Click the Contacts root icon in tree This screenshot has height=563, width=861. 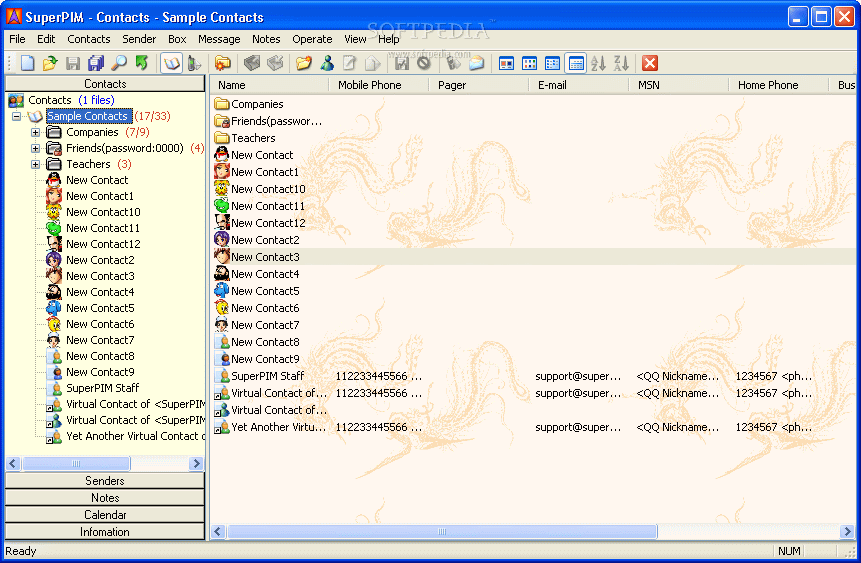[x=16, y=100]
